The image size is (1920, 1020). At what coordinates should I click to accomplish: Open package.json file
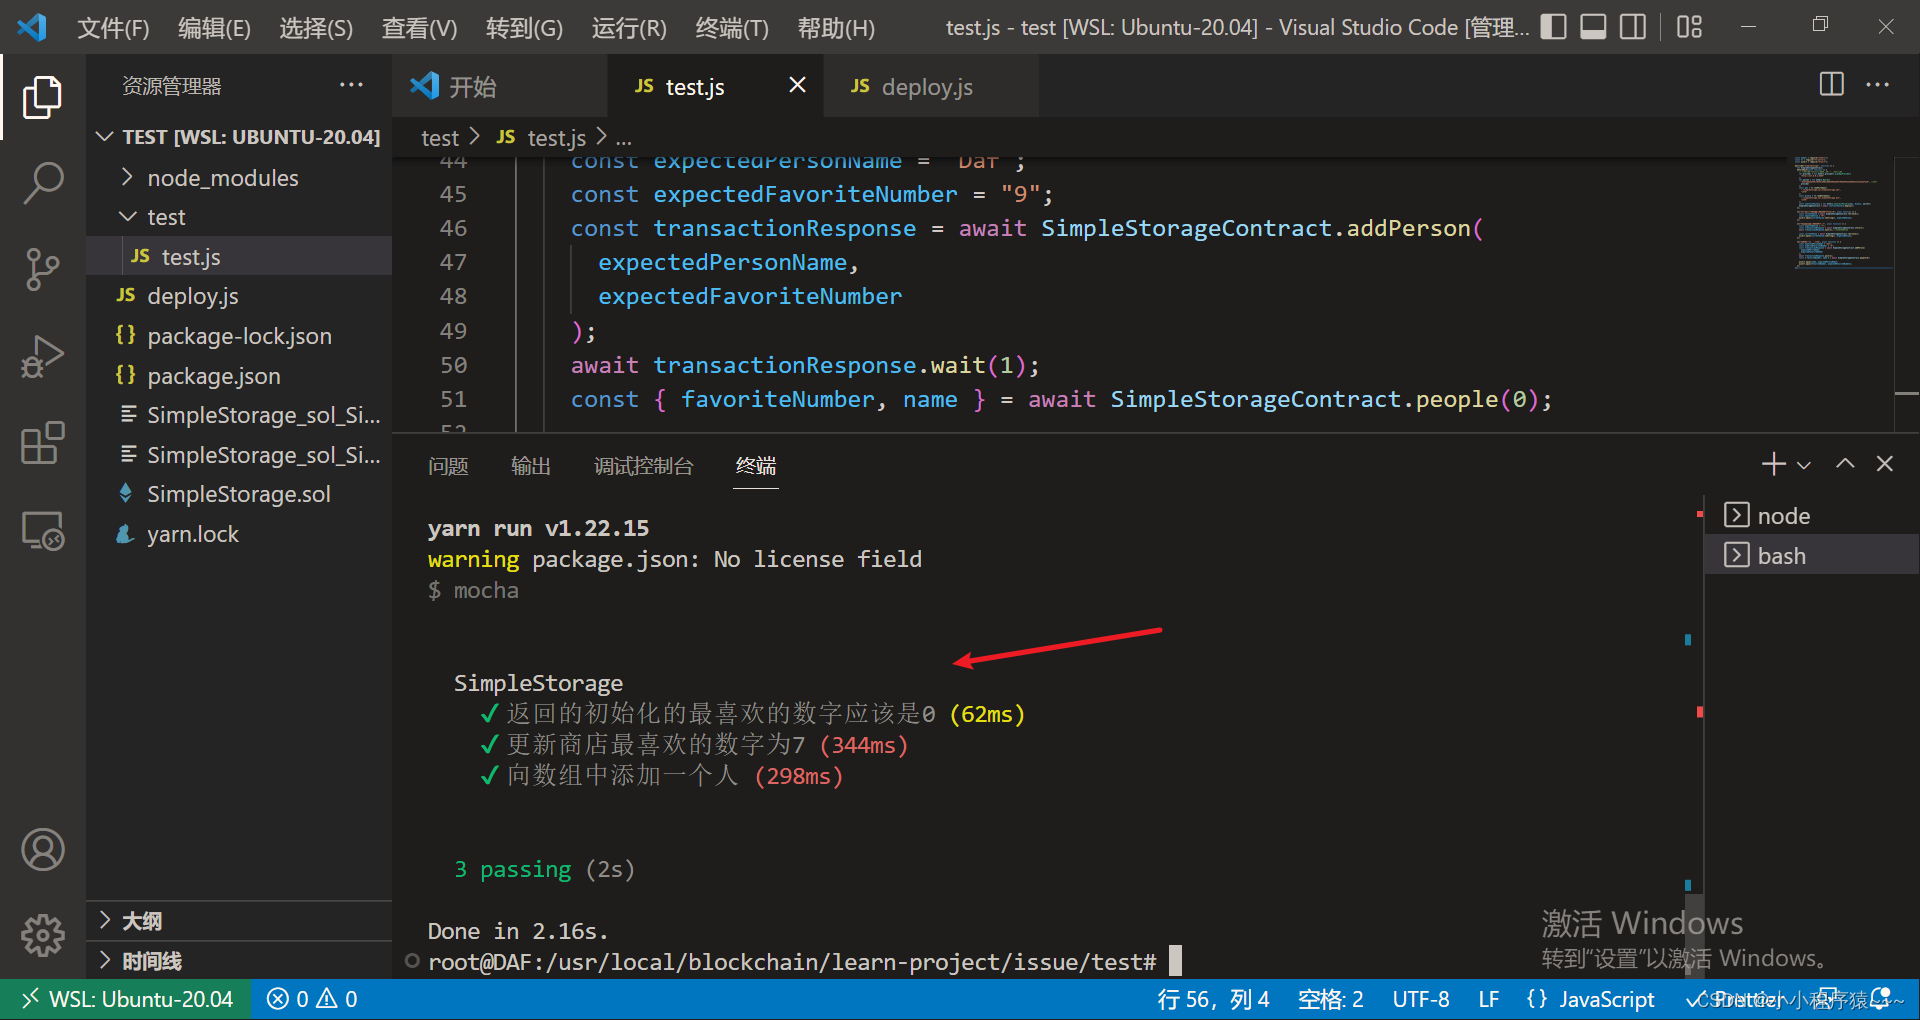(239, 376)
